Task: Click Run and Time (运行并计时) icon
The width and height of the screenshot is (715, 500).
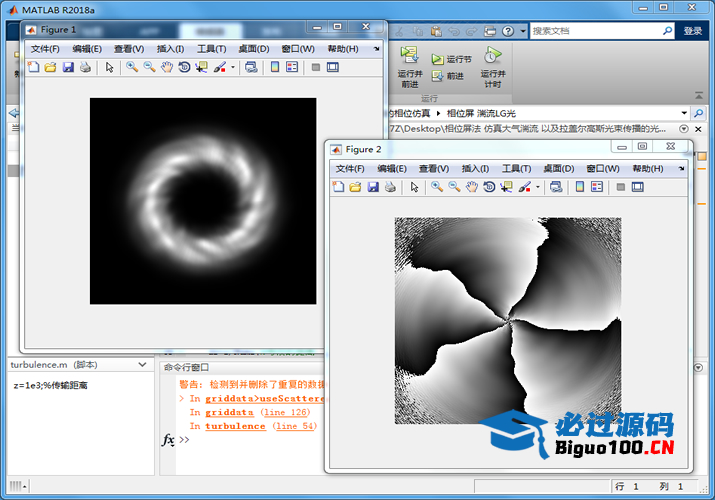Action: pos(491,56)
